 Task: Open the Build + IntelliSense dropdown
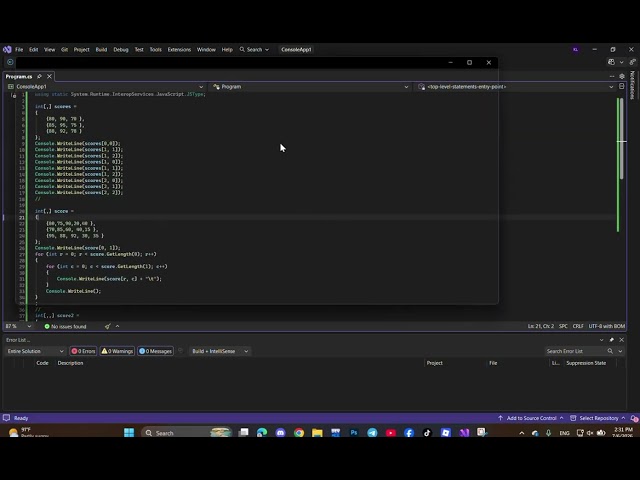(220, 351)
